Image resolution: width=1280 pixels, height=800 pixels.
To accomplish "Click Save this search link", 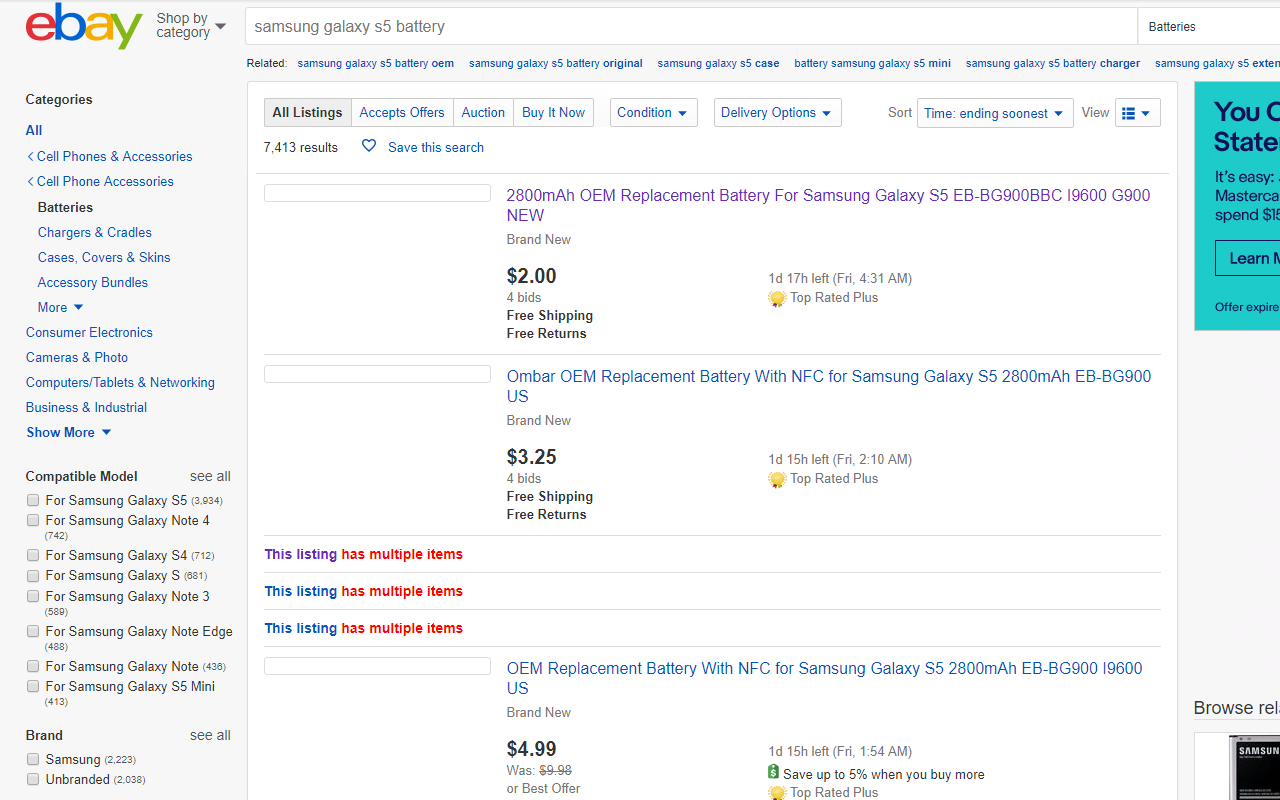I will pos(436,147).
